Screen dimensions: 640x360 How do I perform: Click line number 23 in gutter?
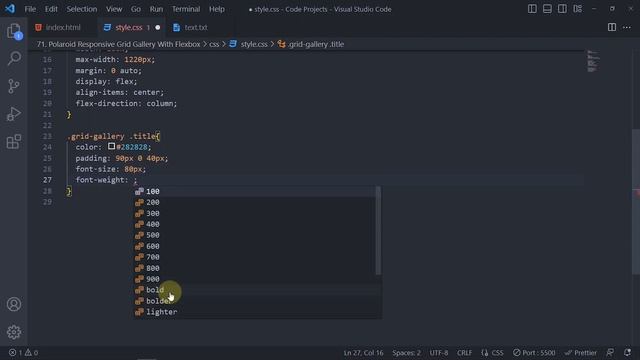click(x=47, y=136)
